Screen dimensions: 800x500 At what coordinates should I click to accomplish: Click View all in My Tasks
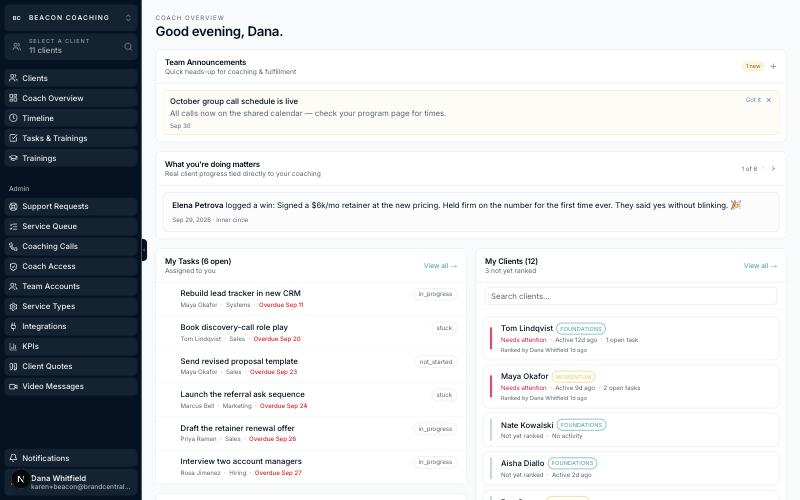click(x=440, y=266)
